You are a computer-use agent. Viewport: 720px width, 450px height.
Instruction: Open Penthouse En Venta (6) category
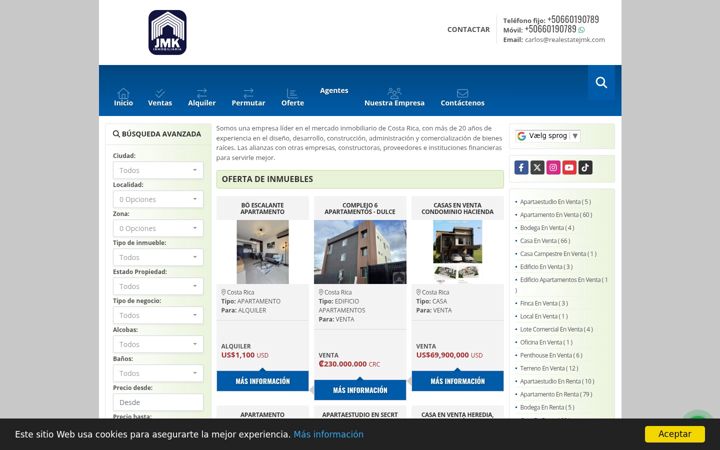click(x=551, y=355)
